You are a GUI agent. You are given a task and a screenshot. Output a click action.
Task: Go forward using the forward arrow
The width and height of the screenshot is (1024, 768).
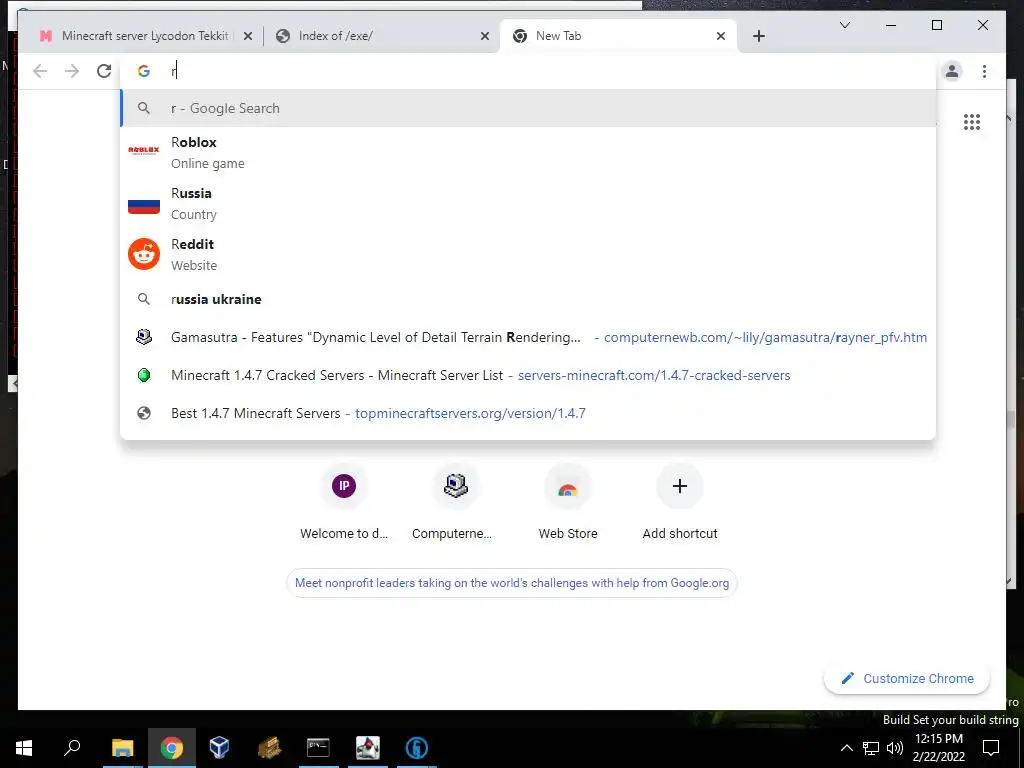pyautogui.click(x=72, y=71)
